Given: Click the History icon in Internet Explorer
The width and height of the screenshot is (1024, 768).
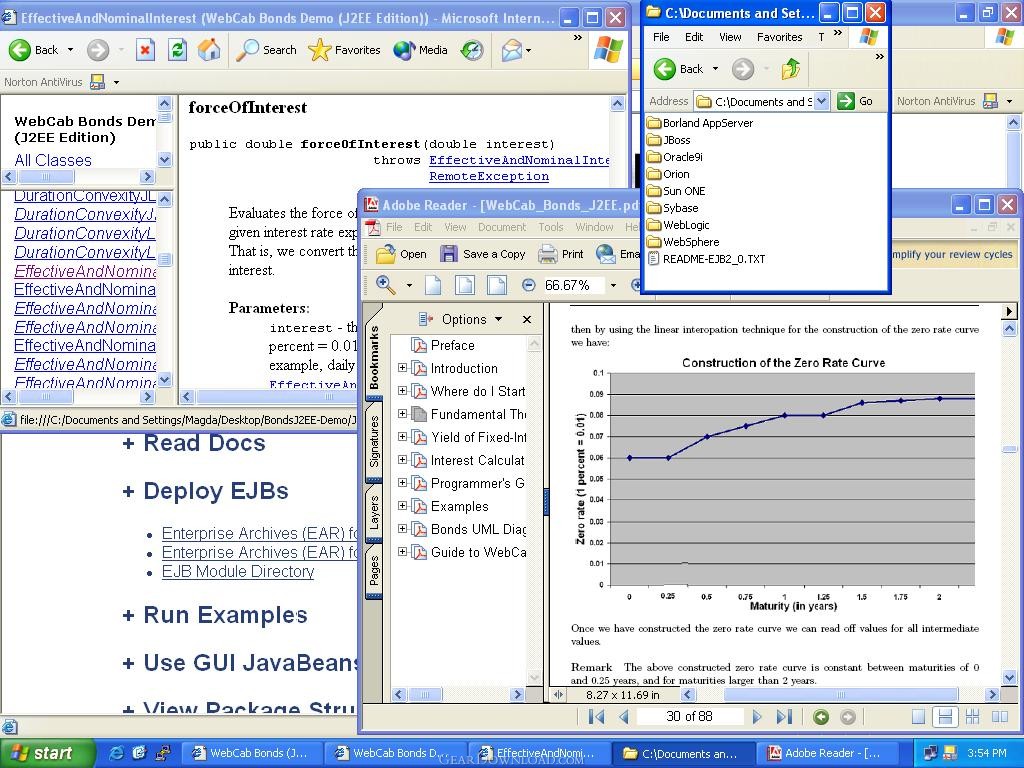Looking at the screenshot, I should point(472,50).
